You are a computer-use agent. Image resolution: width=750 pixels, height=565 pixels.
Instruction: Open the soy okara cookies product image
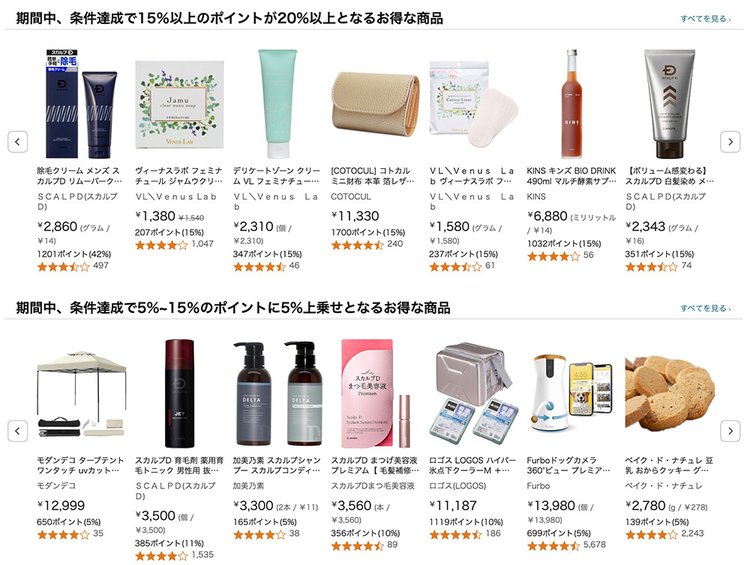tap(670, 392)
